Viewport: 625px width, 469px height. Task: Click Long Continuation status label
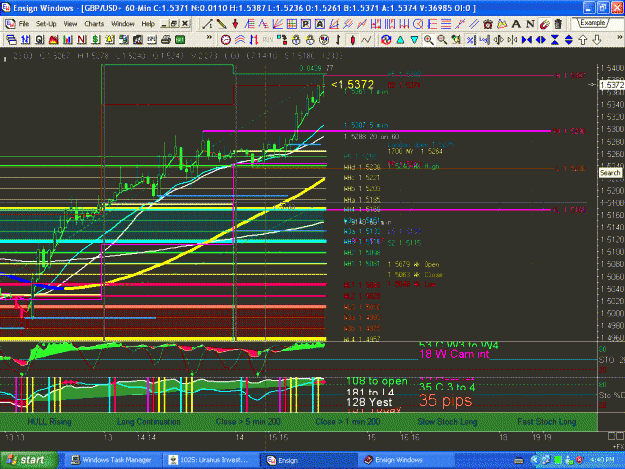[149, 422]
